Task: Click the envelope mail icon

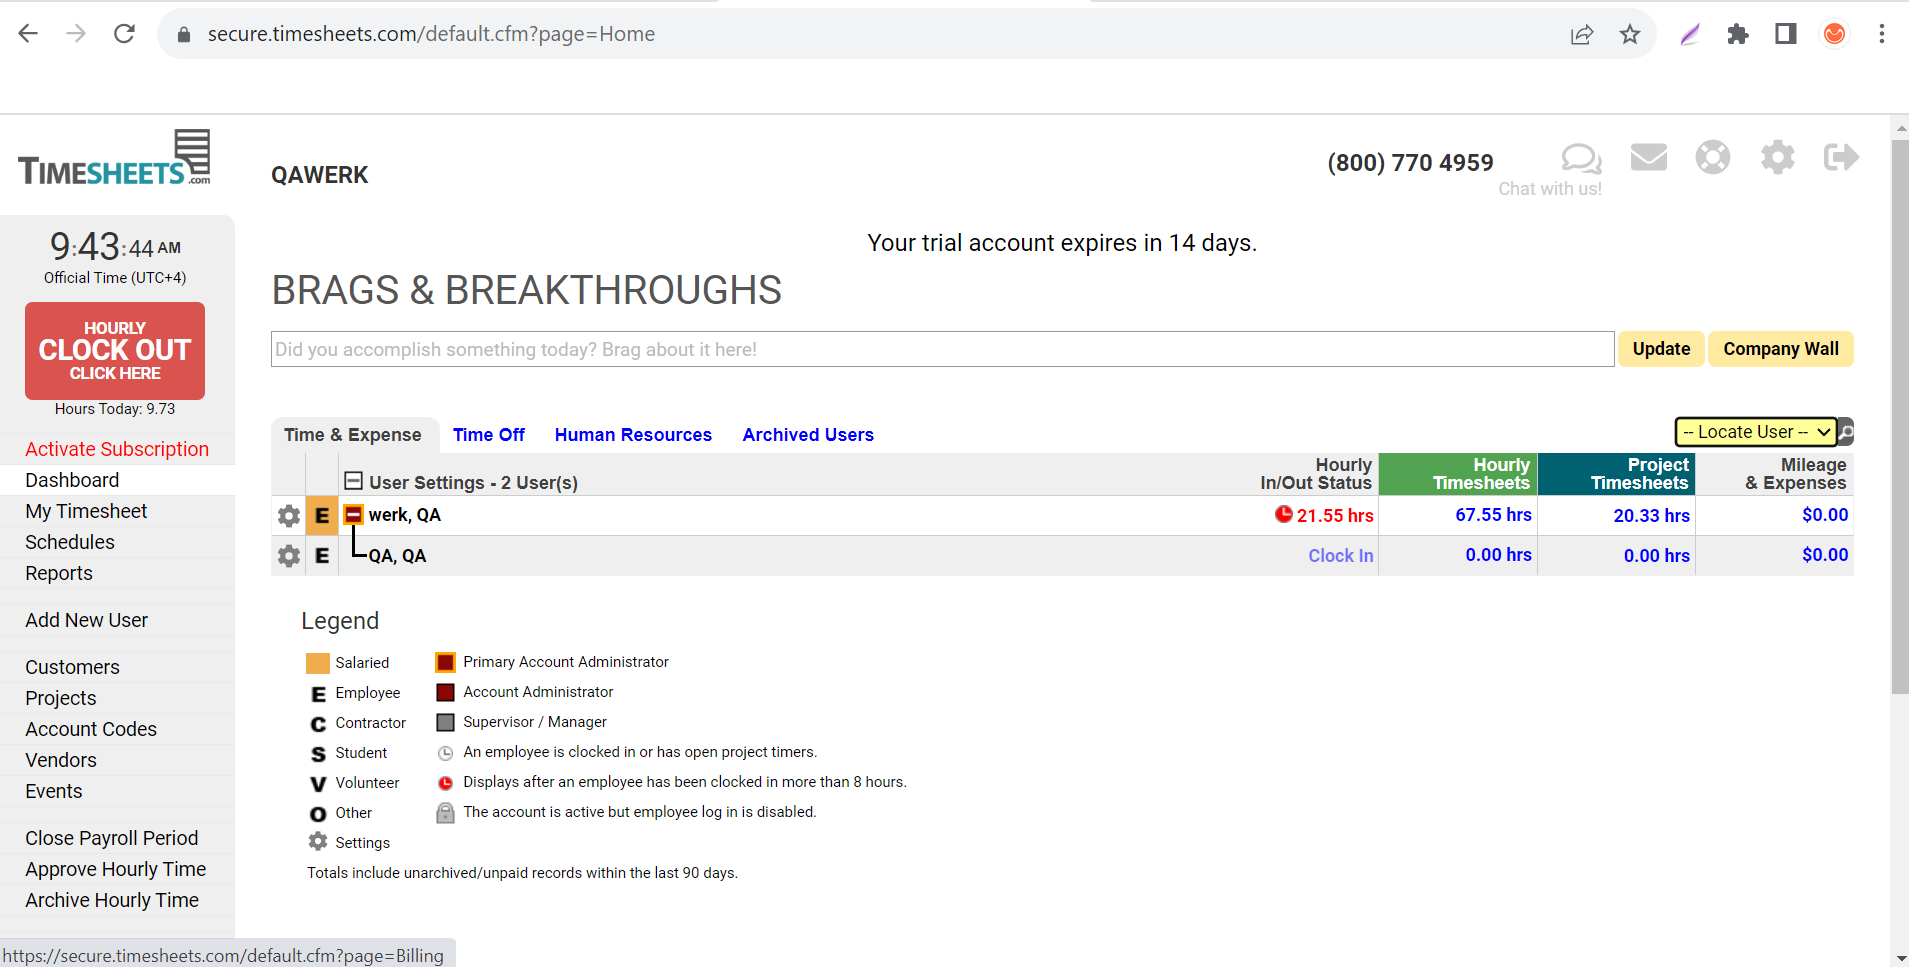Action: (x=1648, y=157)
